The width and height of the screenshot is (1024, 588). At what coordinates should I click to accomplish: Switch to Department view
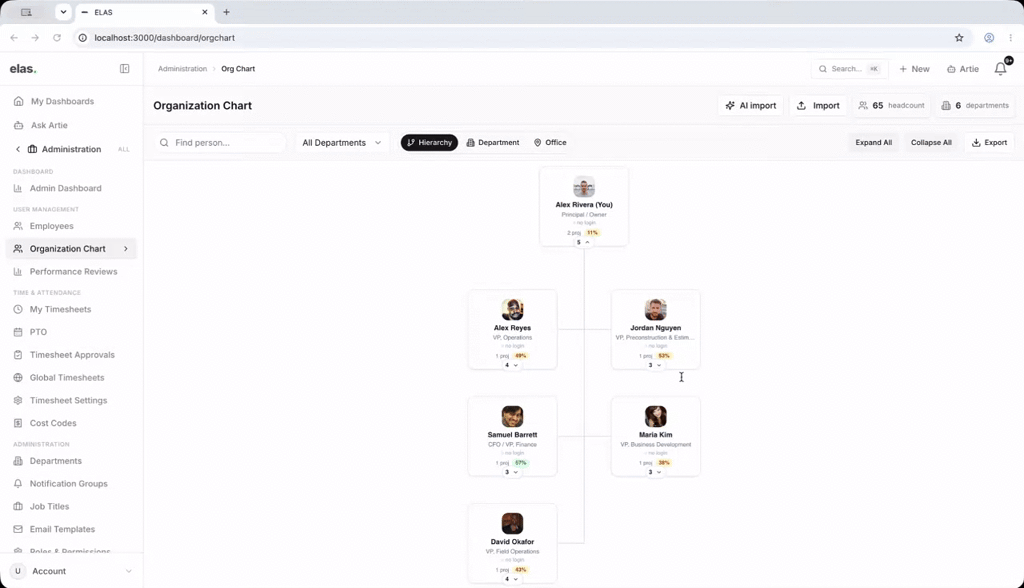pyautogui.click(x=493, y=142)
